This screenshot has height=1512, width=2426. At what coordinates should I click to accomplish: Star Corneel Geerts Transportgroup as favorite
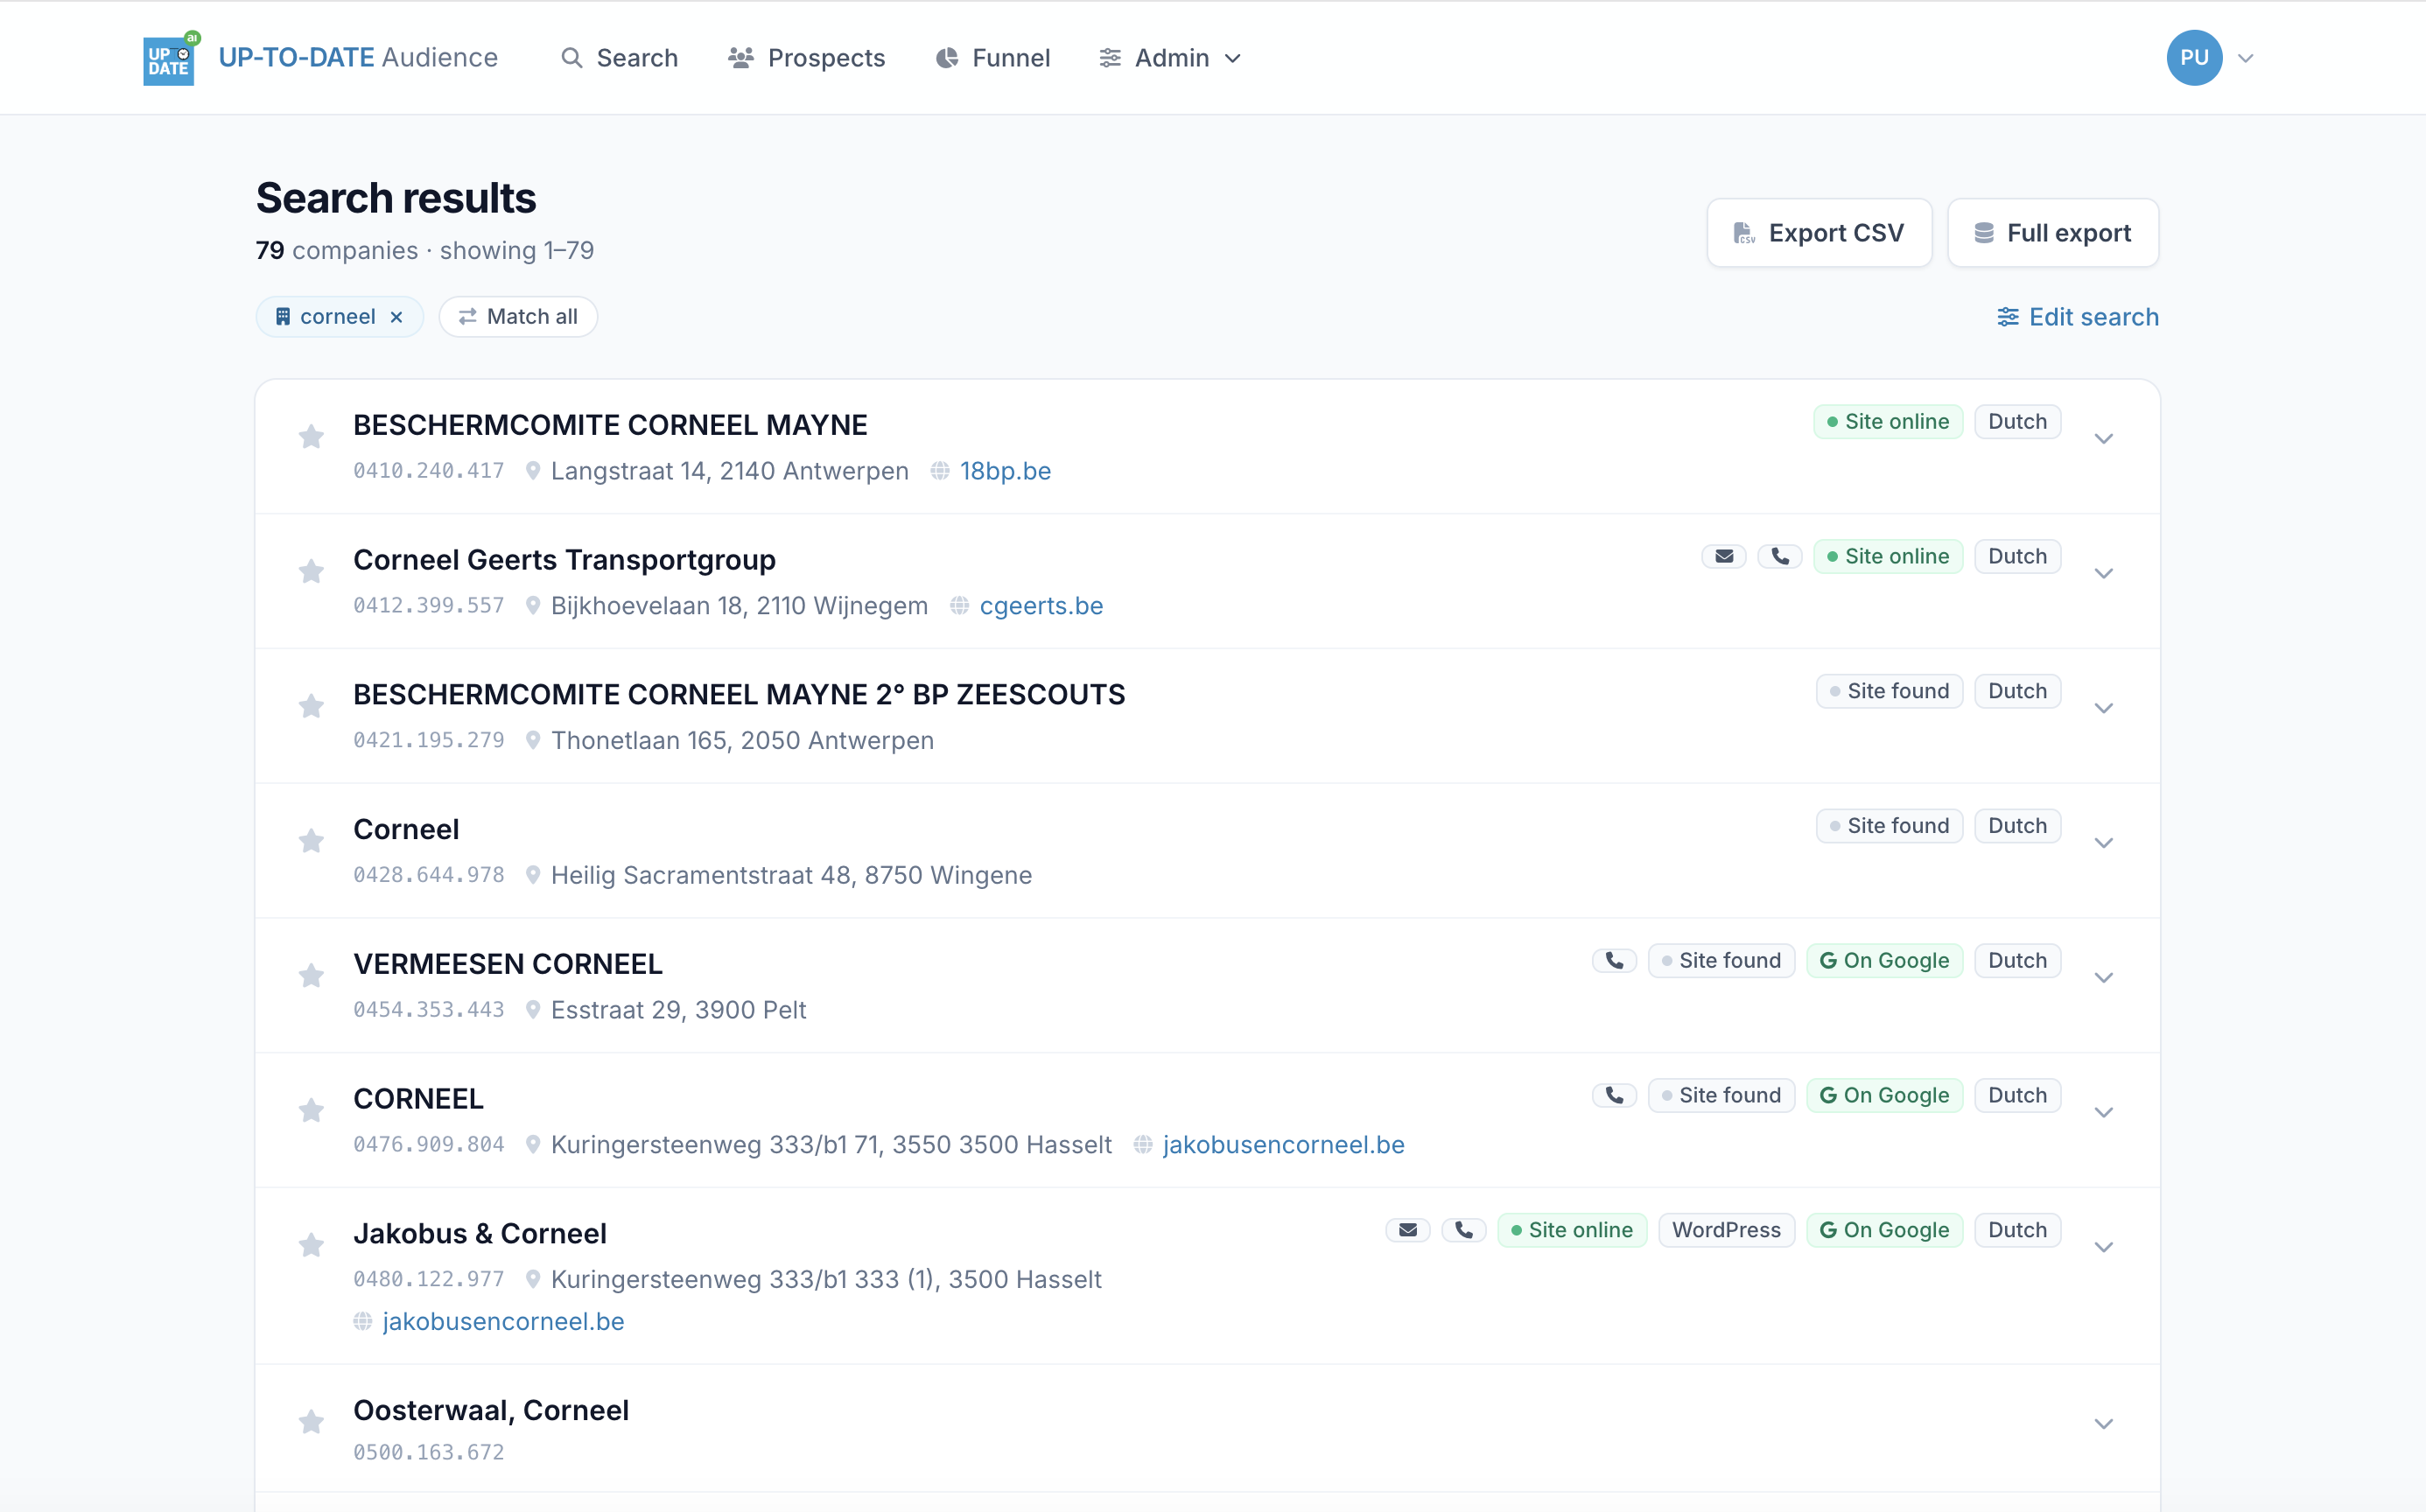click(311, 572)
